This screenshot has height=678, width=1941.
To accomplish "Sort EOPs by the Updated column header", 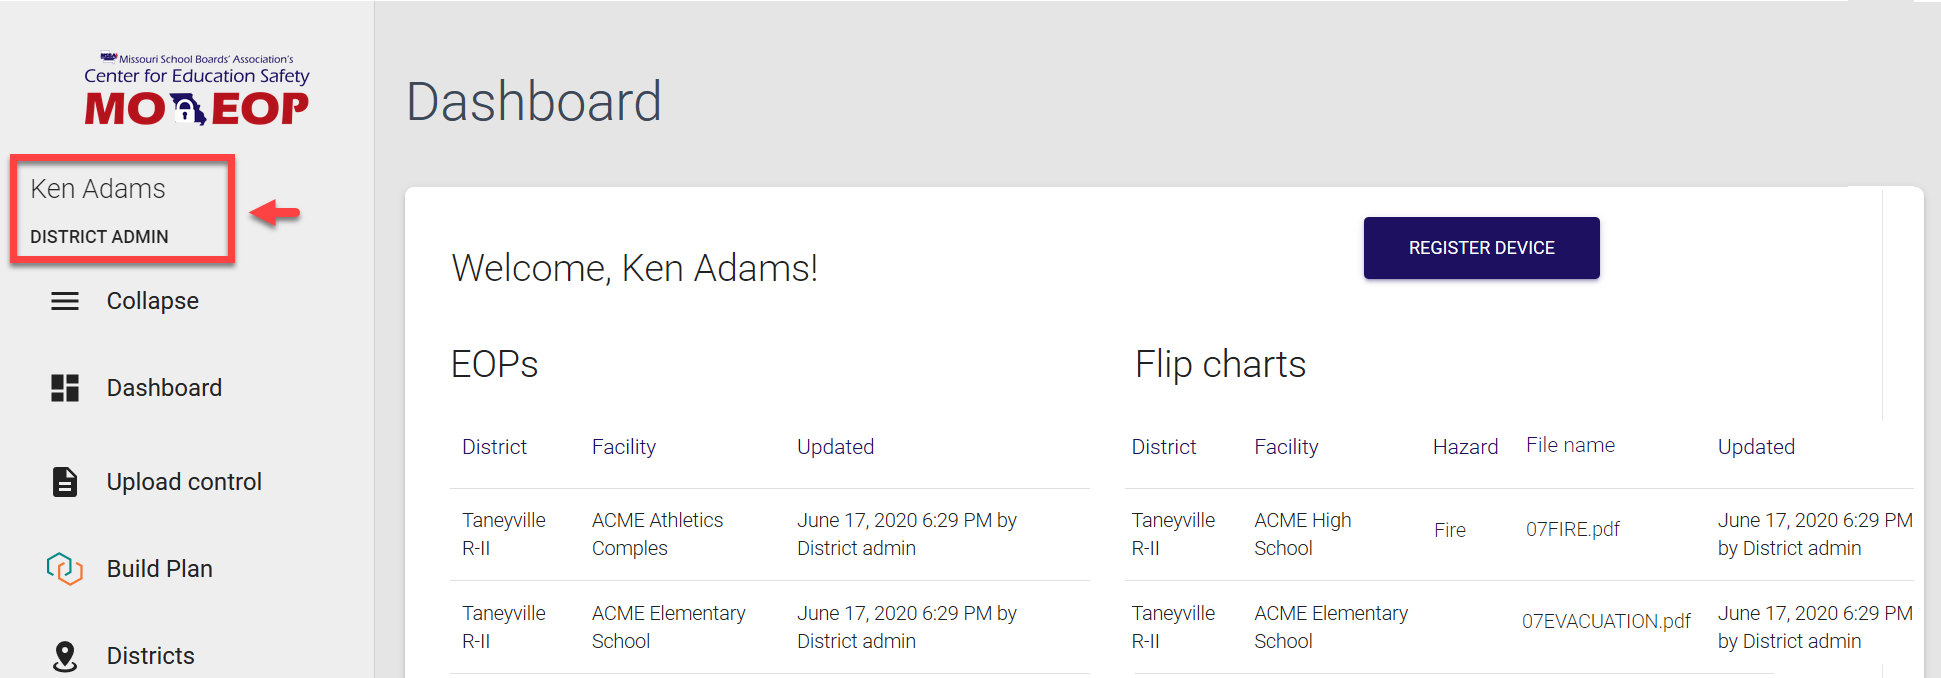I will (835, 447).
